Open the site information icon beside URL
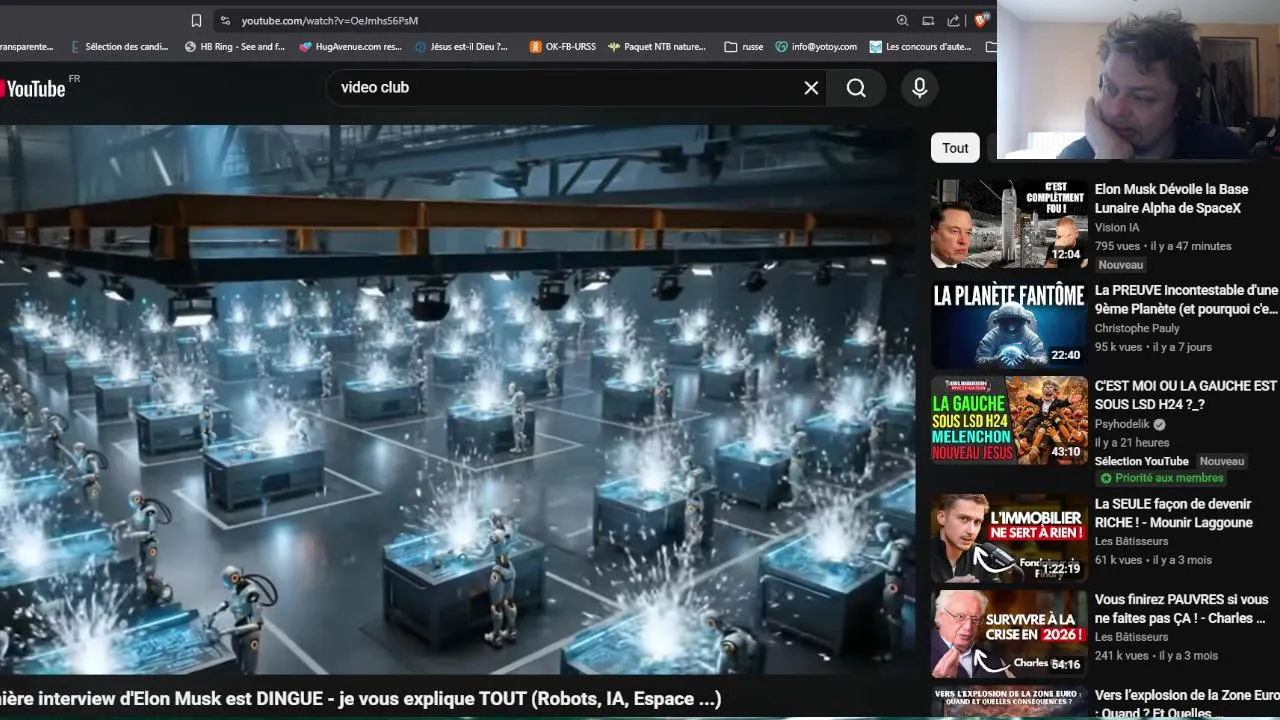 click(x=224, y=20)
